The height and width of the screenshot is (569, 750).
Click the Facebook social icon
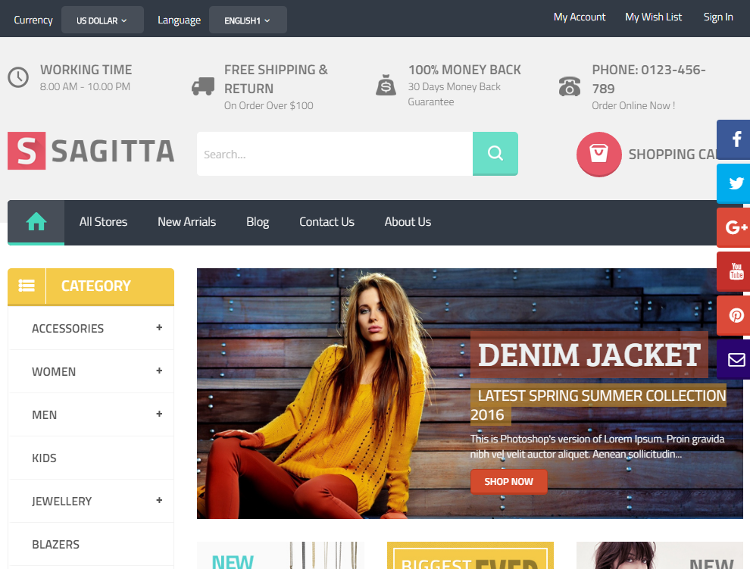click(734, 139)
